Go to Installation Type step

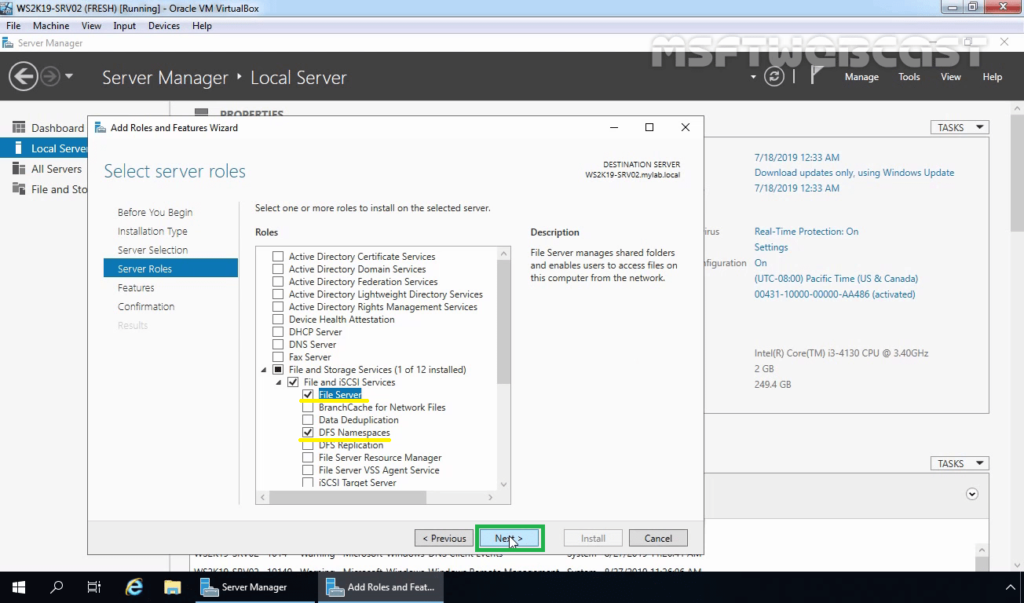[x=152, y=231]
